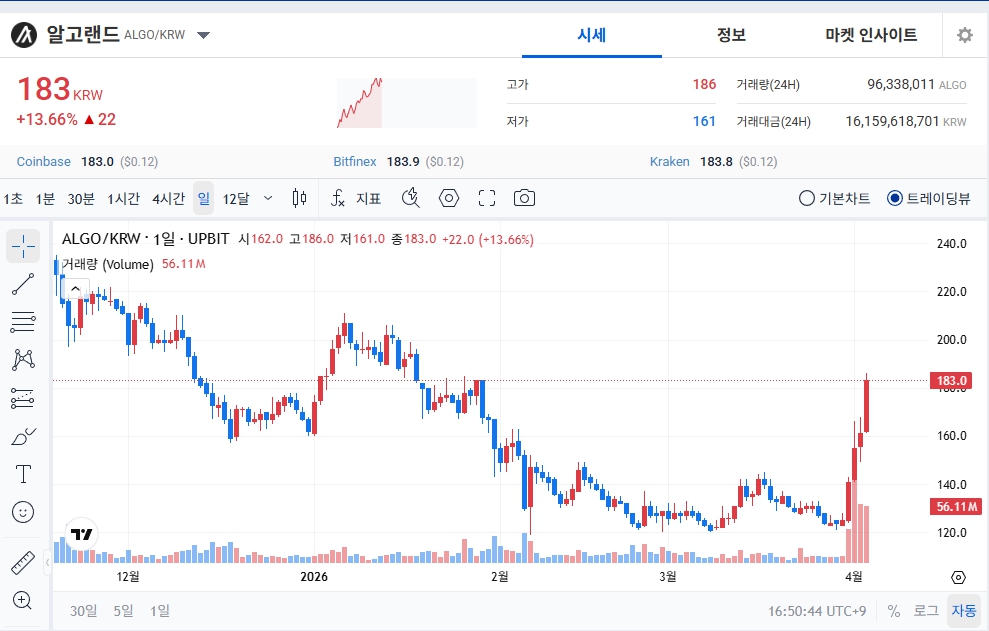Select the text annotation tool
989x631 pixels.
coord(23,474)
